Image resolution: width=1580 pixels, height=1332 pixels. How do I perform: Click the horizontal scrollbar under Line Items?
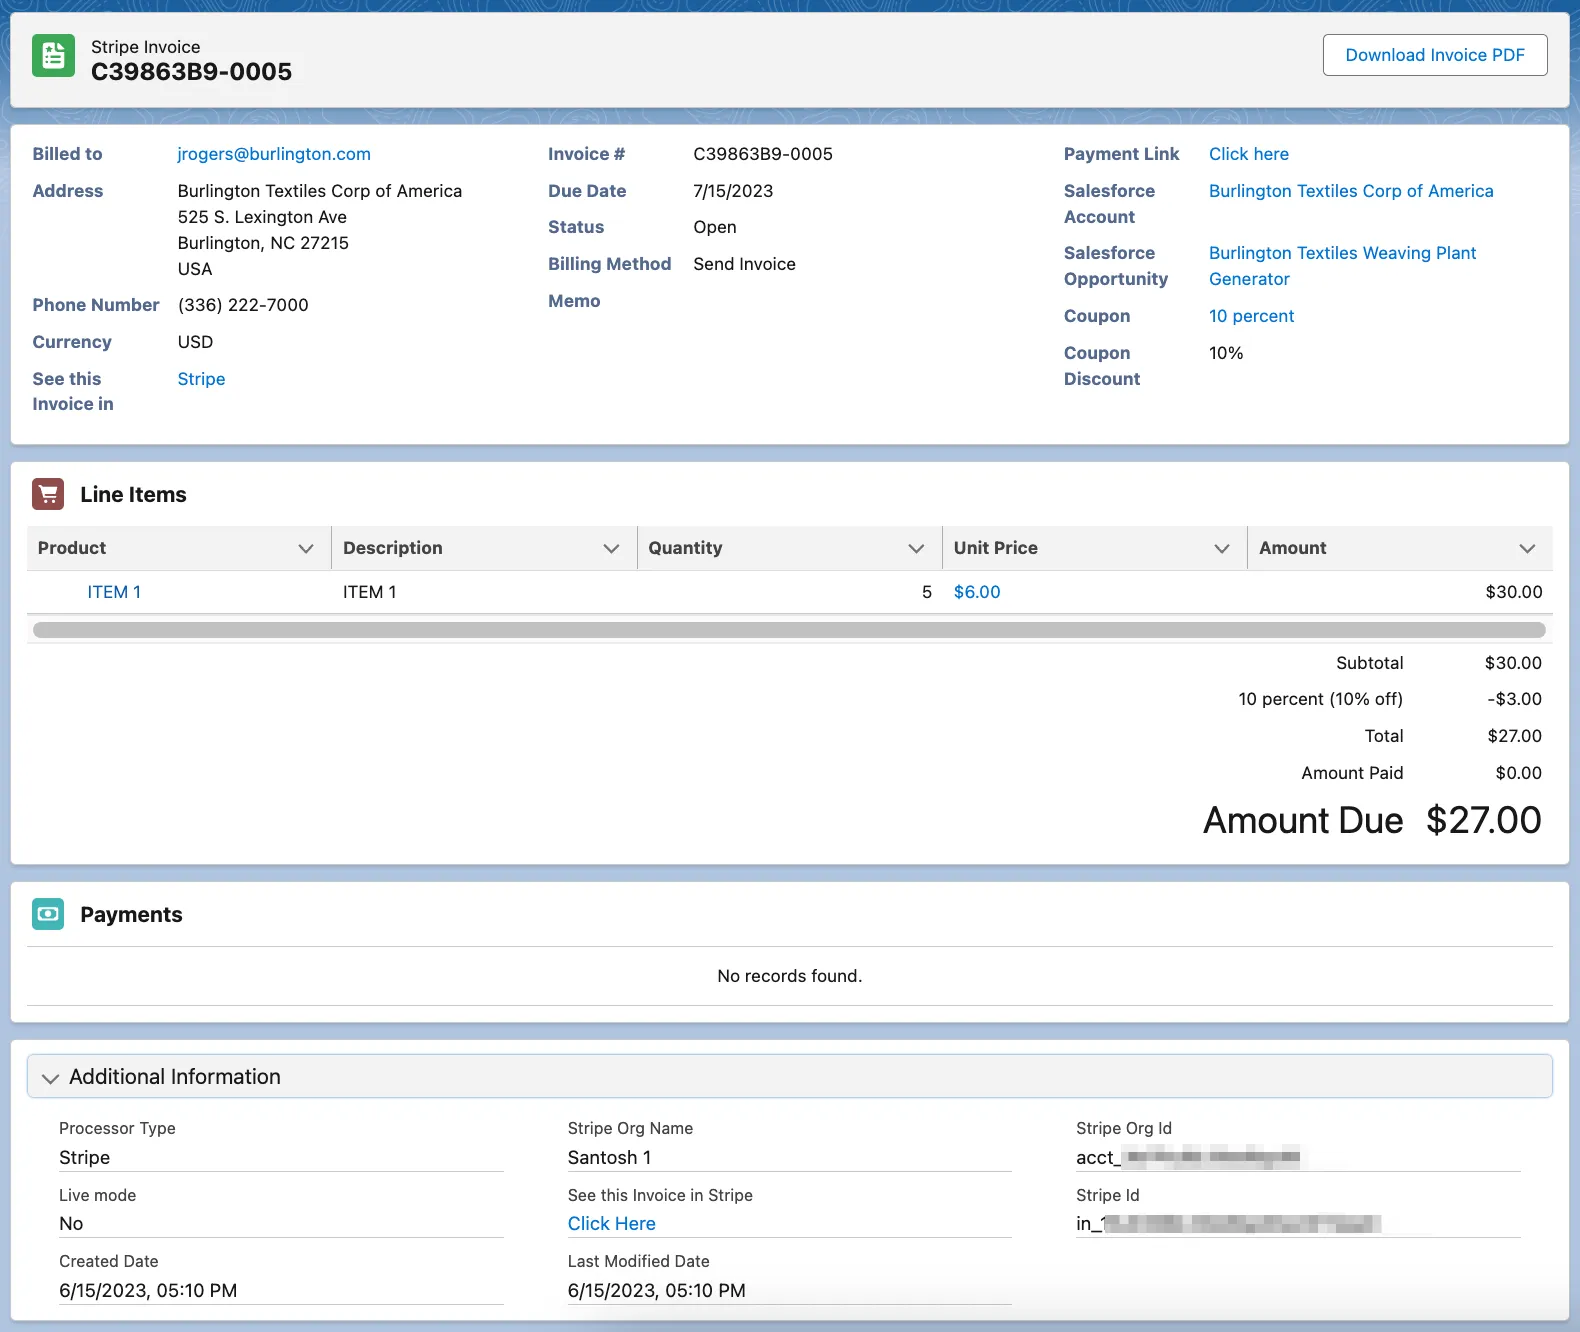tap(789, 630)
